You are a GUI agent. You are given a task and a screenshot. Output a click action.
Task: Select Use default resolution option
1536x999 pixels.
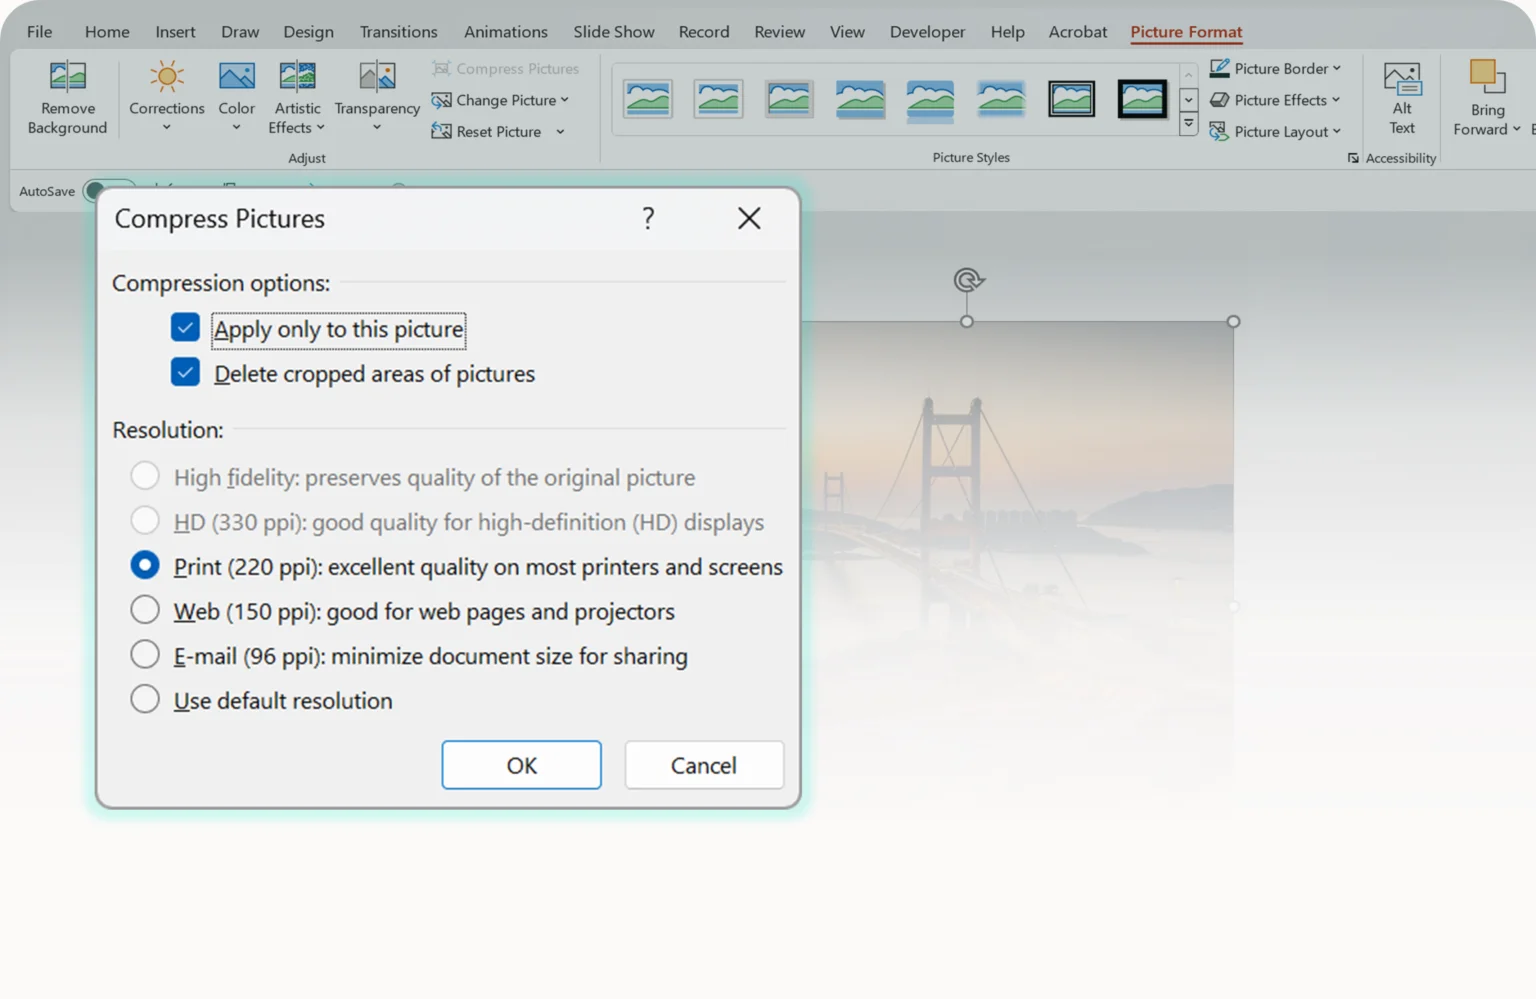[x=145, y=699]
